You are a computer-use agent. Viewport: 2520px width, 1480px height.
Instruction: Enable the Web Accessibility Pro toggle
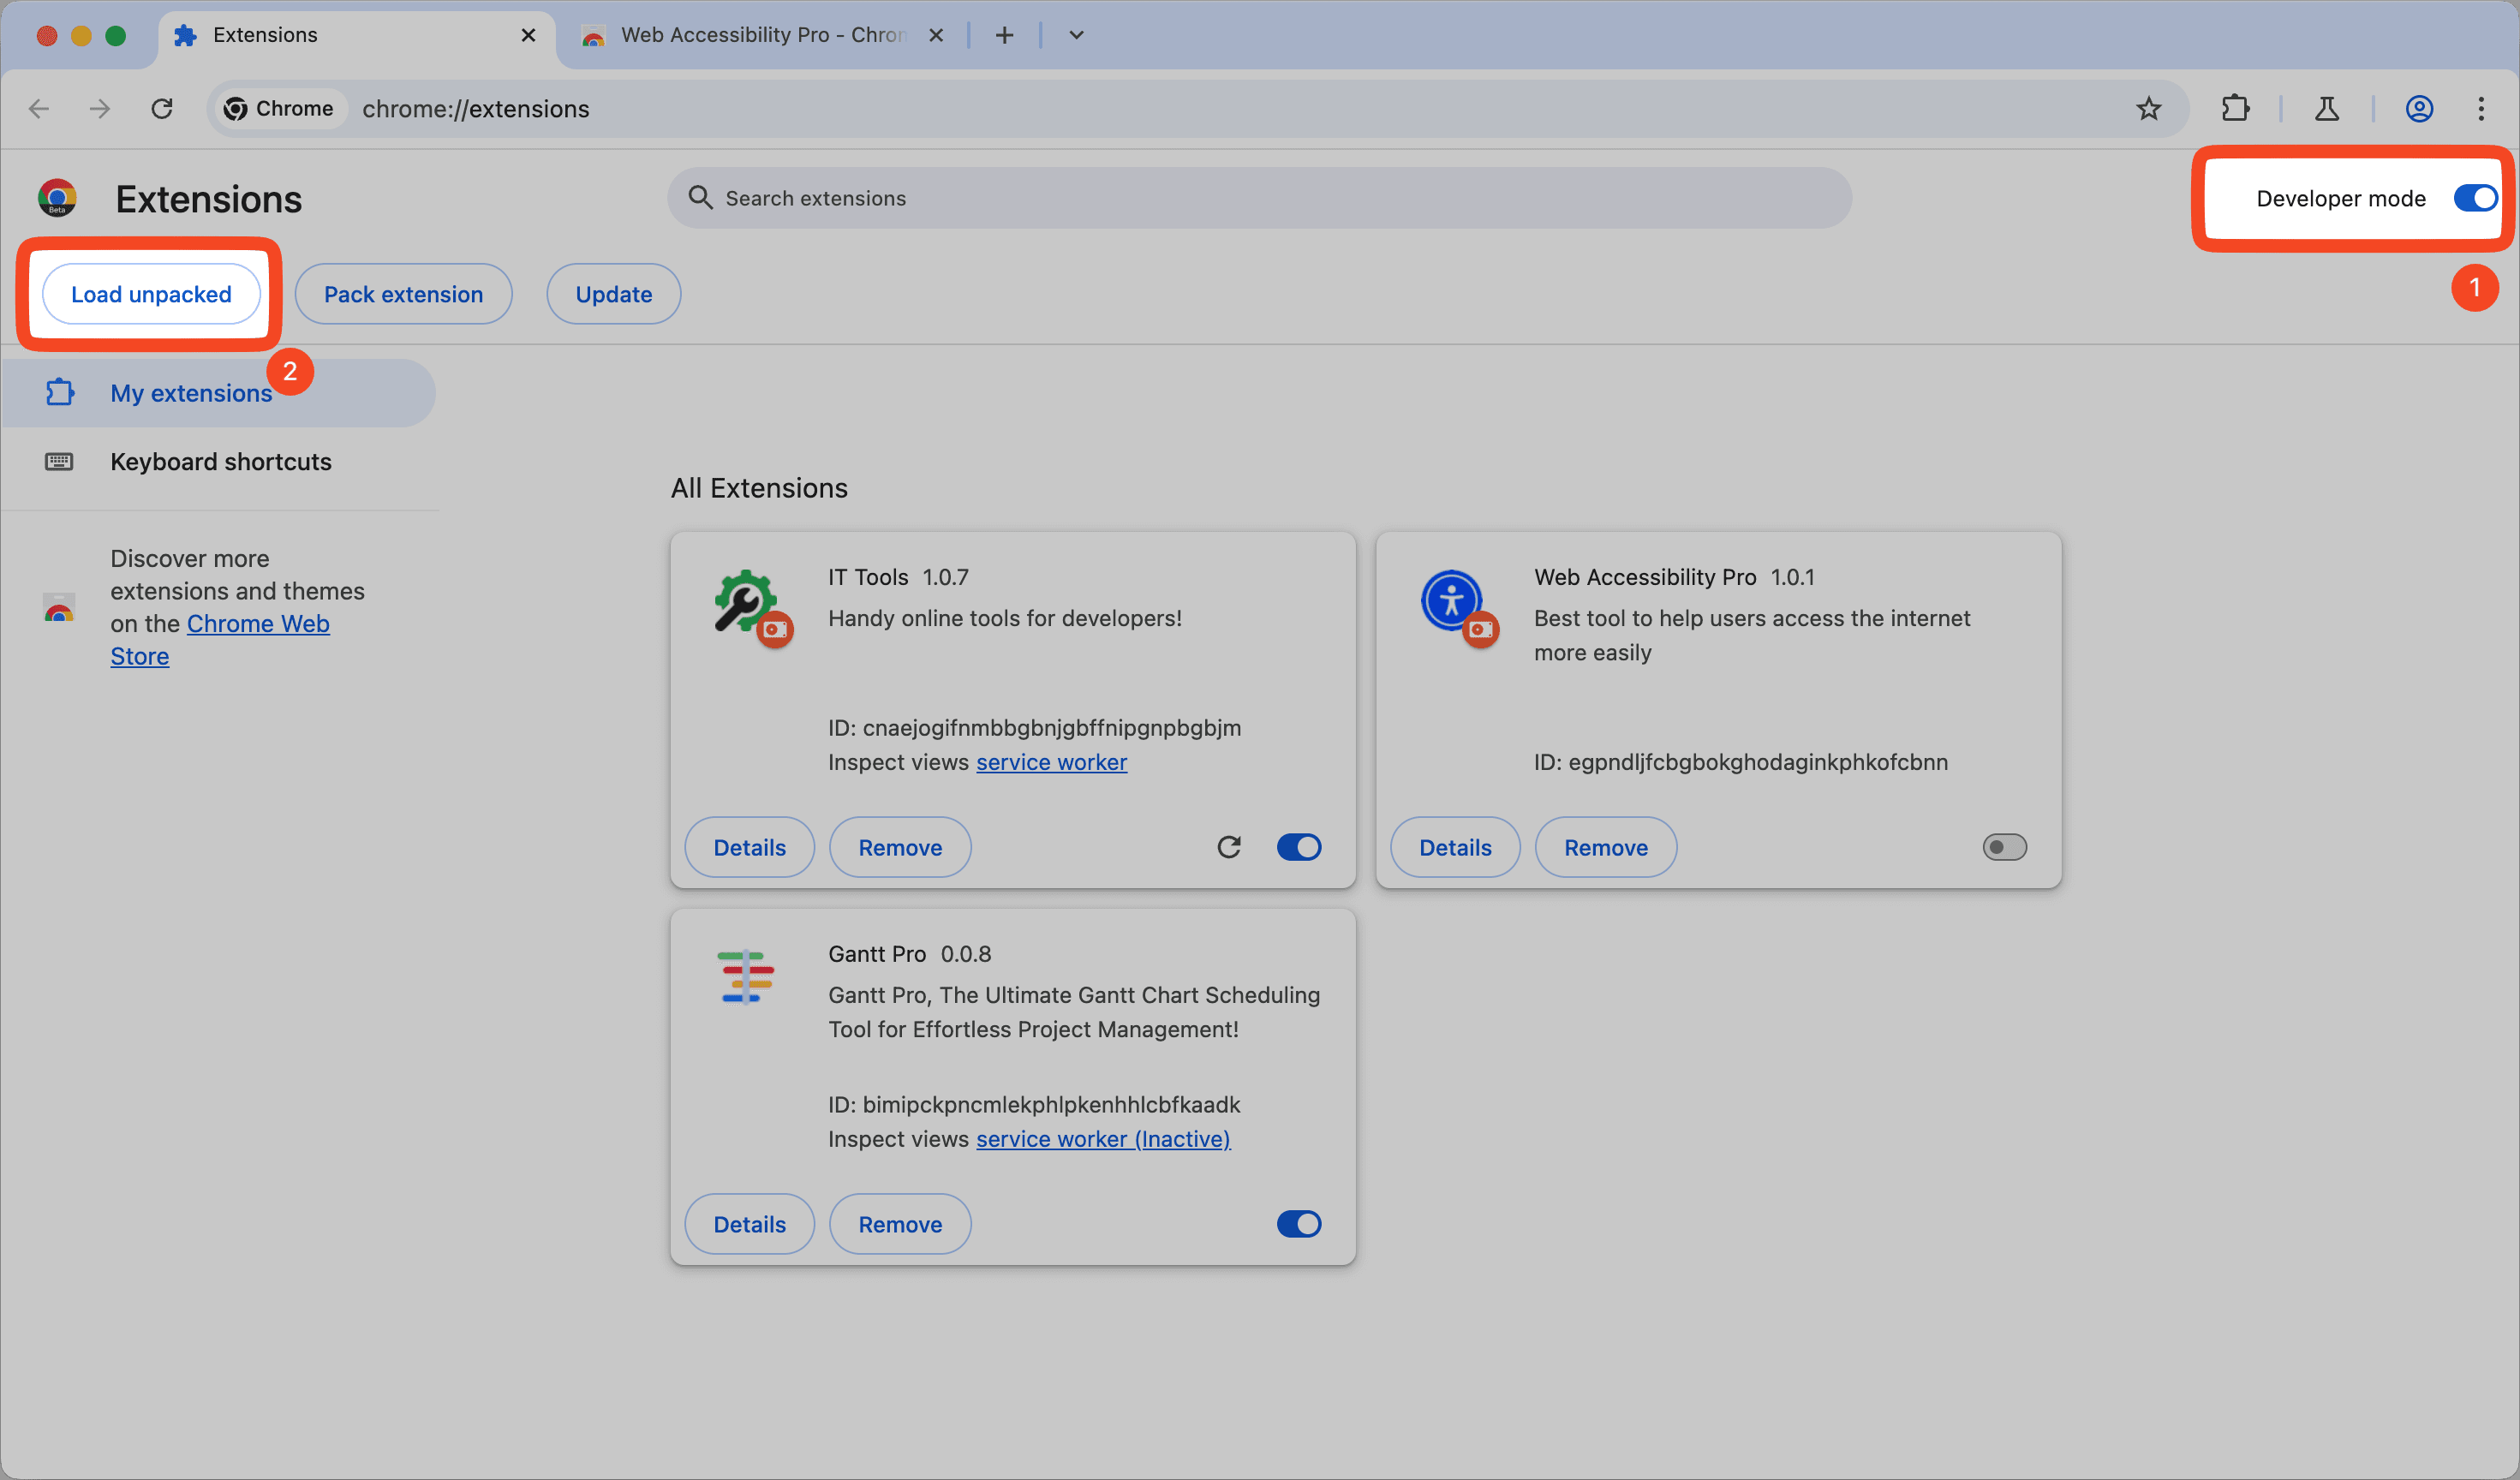[x=2004, y=847]
